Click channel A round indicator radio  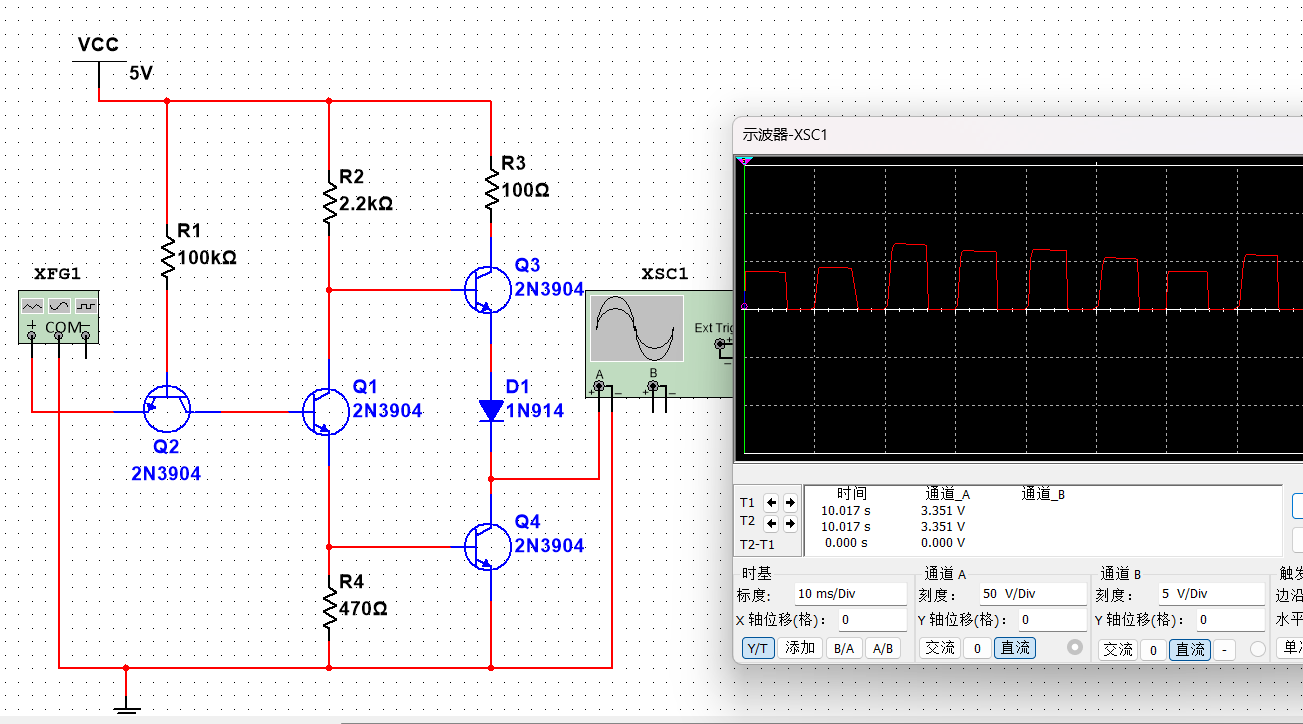pos(1075,648)
